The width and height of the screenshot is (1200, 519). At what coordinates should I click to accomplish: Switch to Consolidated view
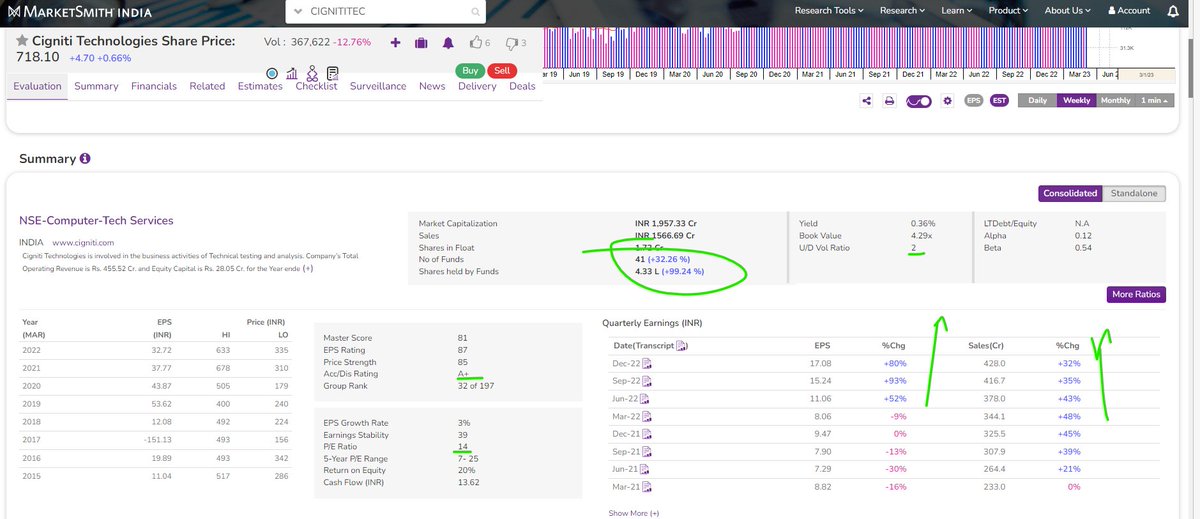[1070, 193]
